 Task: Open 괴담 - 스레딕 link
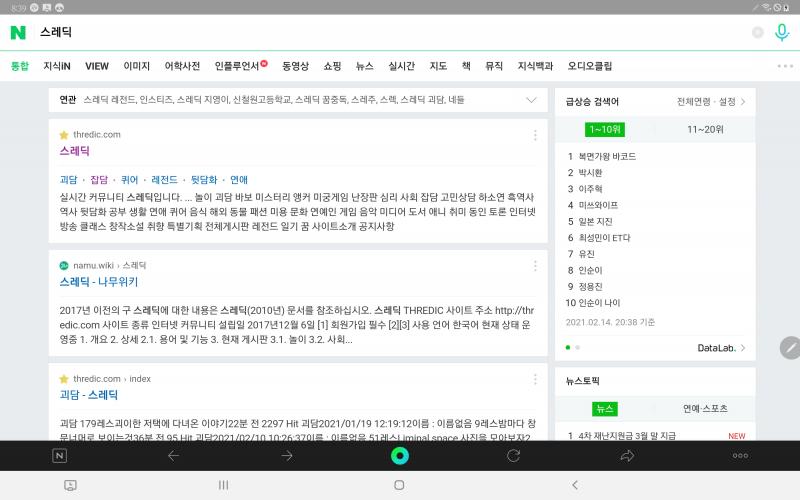(89, 395)
